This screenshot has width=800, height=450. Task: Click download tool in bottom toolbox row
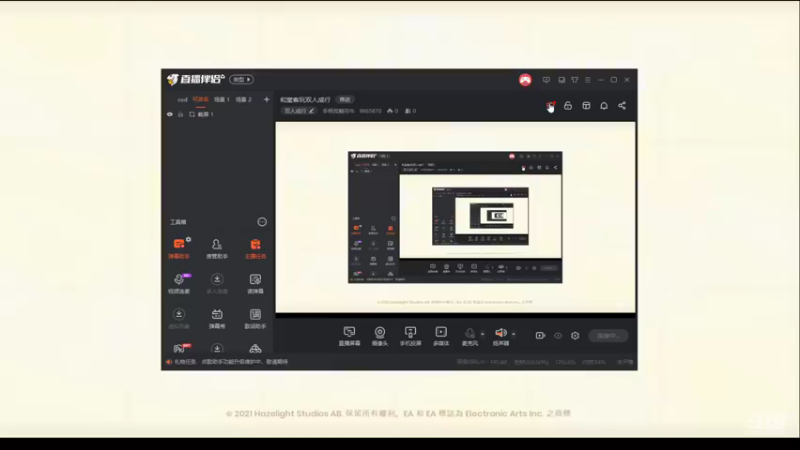point(217,348)
